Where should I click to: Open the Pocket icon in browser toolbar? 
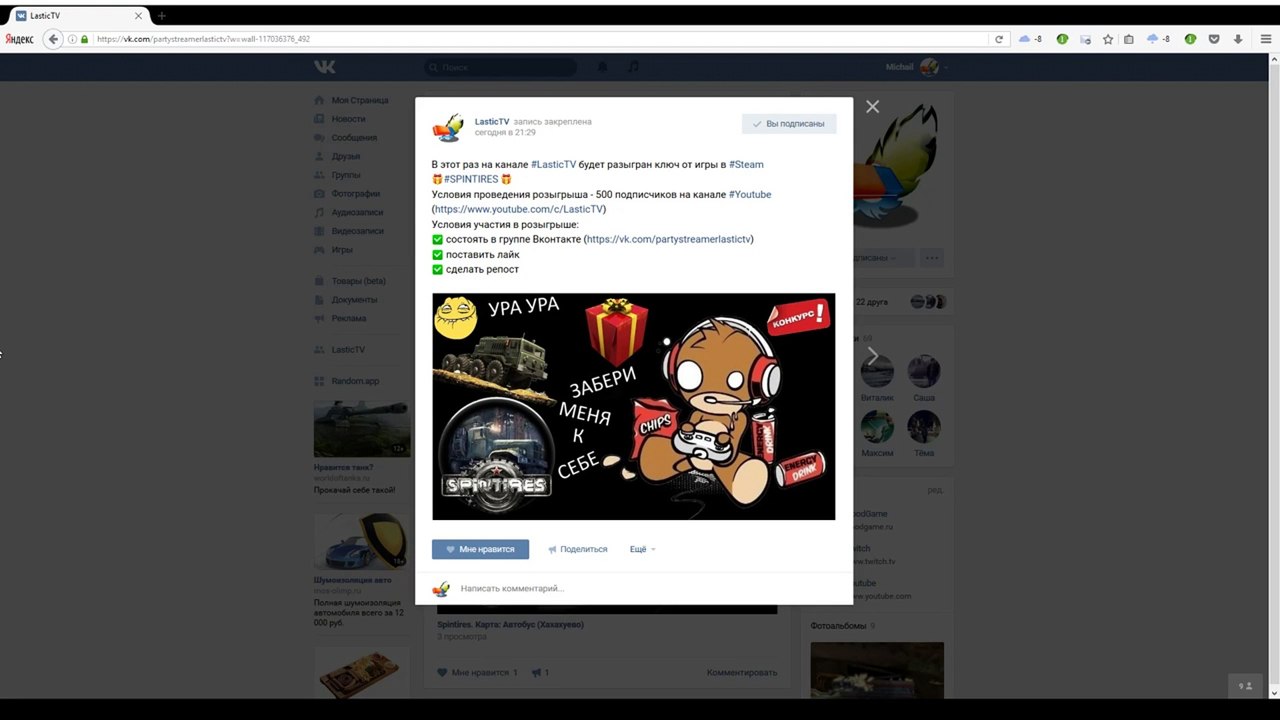click(1214, 39)
